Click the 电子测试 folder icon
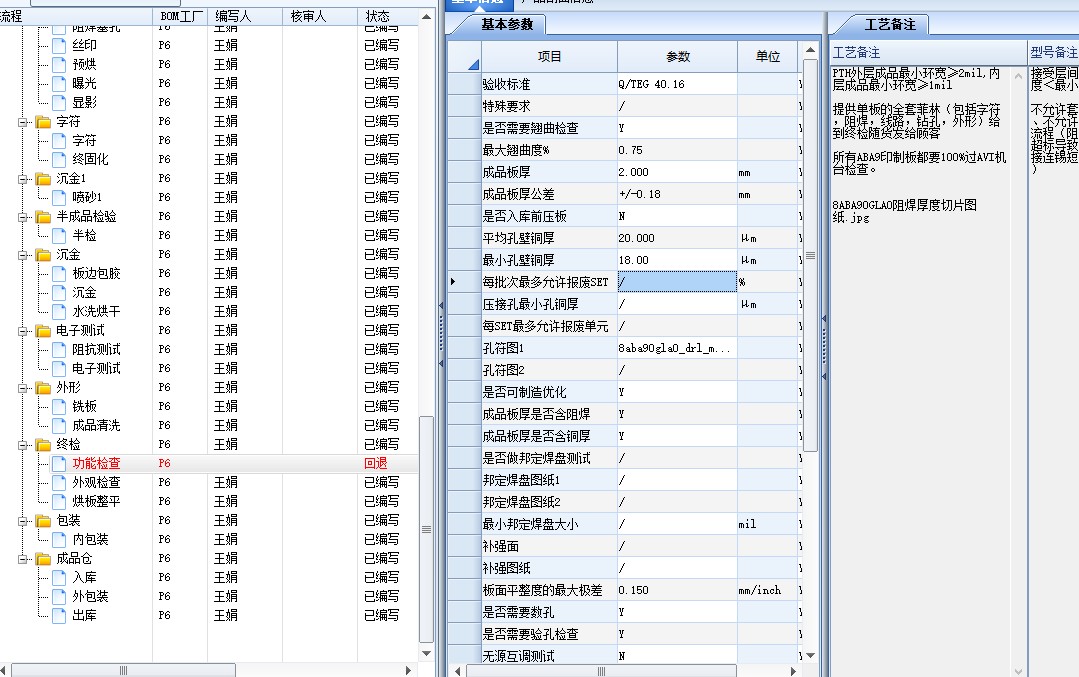 (43, 331)
